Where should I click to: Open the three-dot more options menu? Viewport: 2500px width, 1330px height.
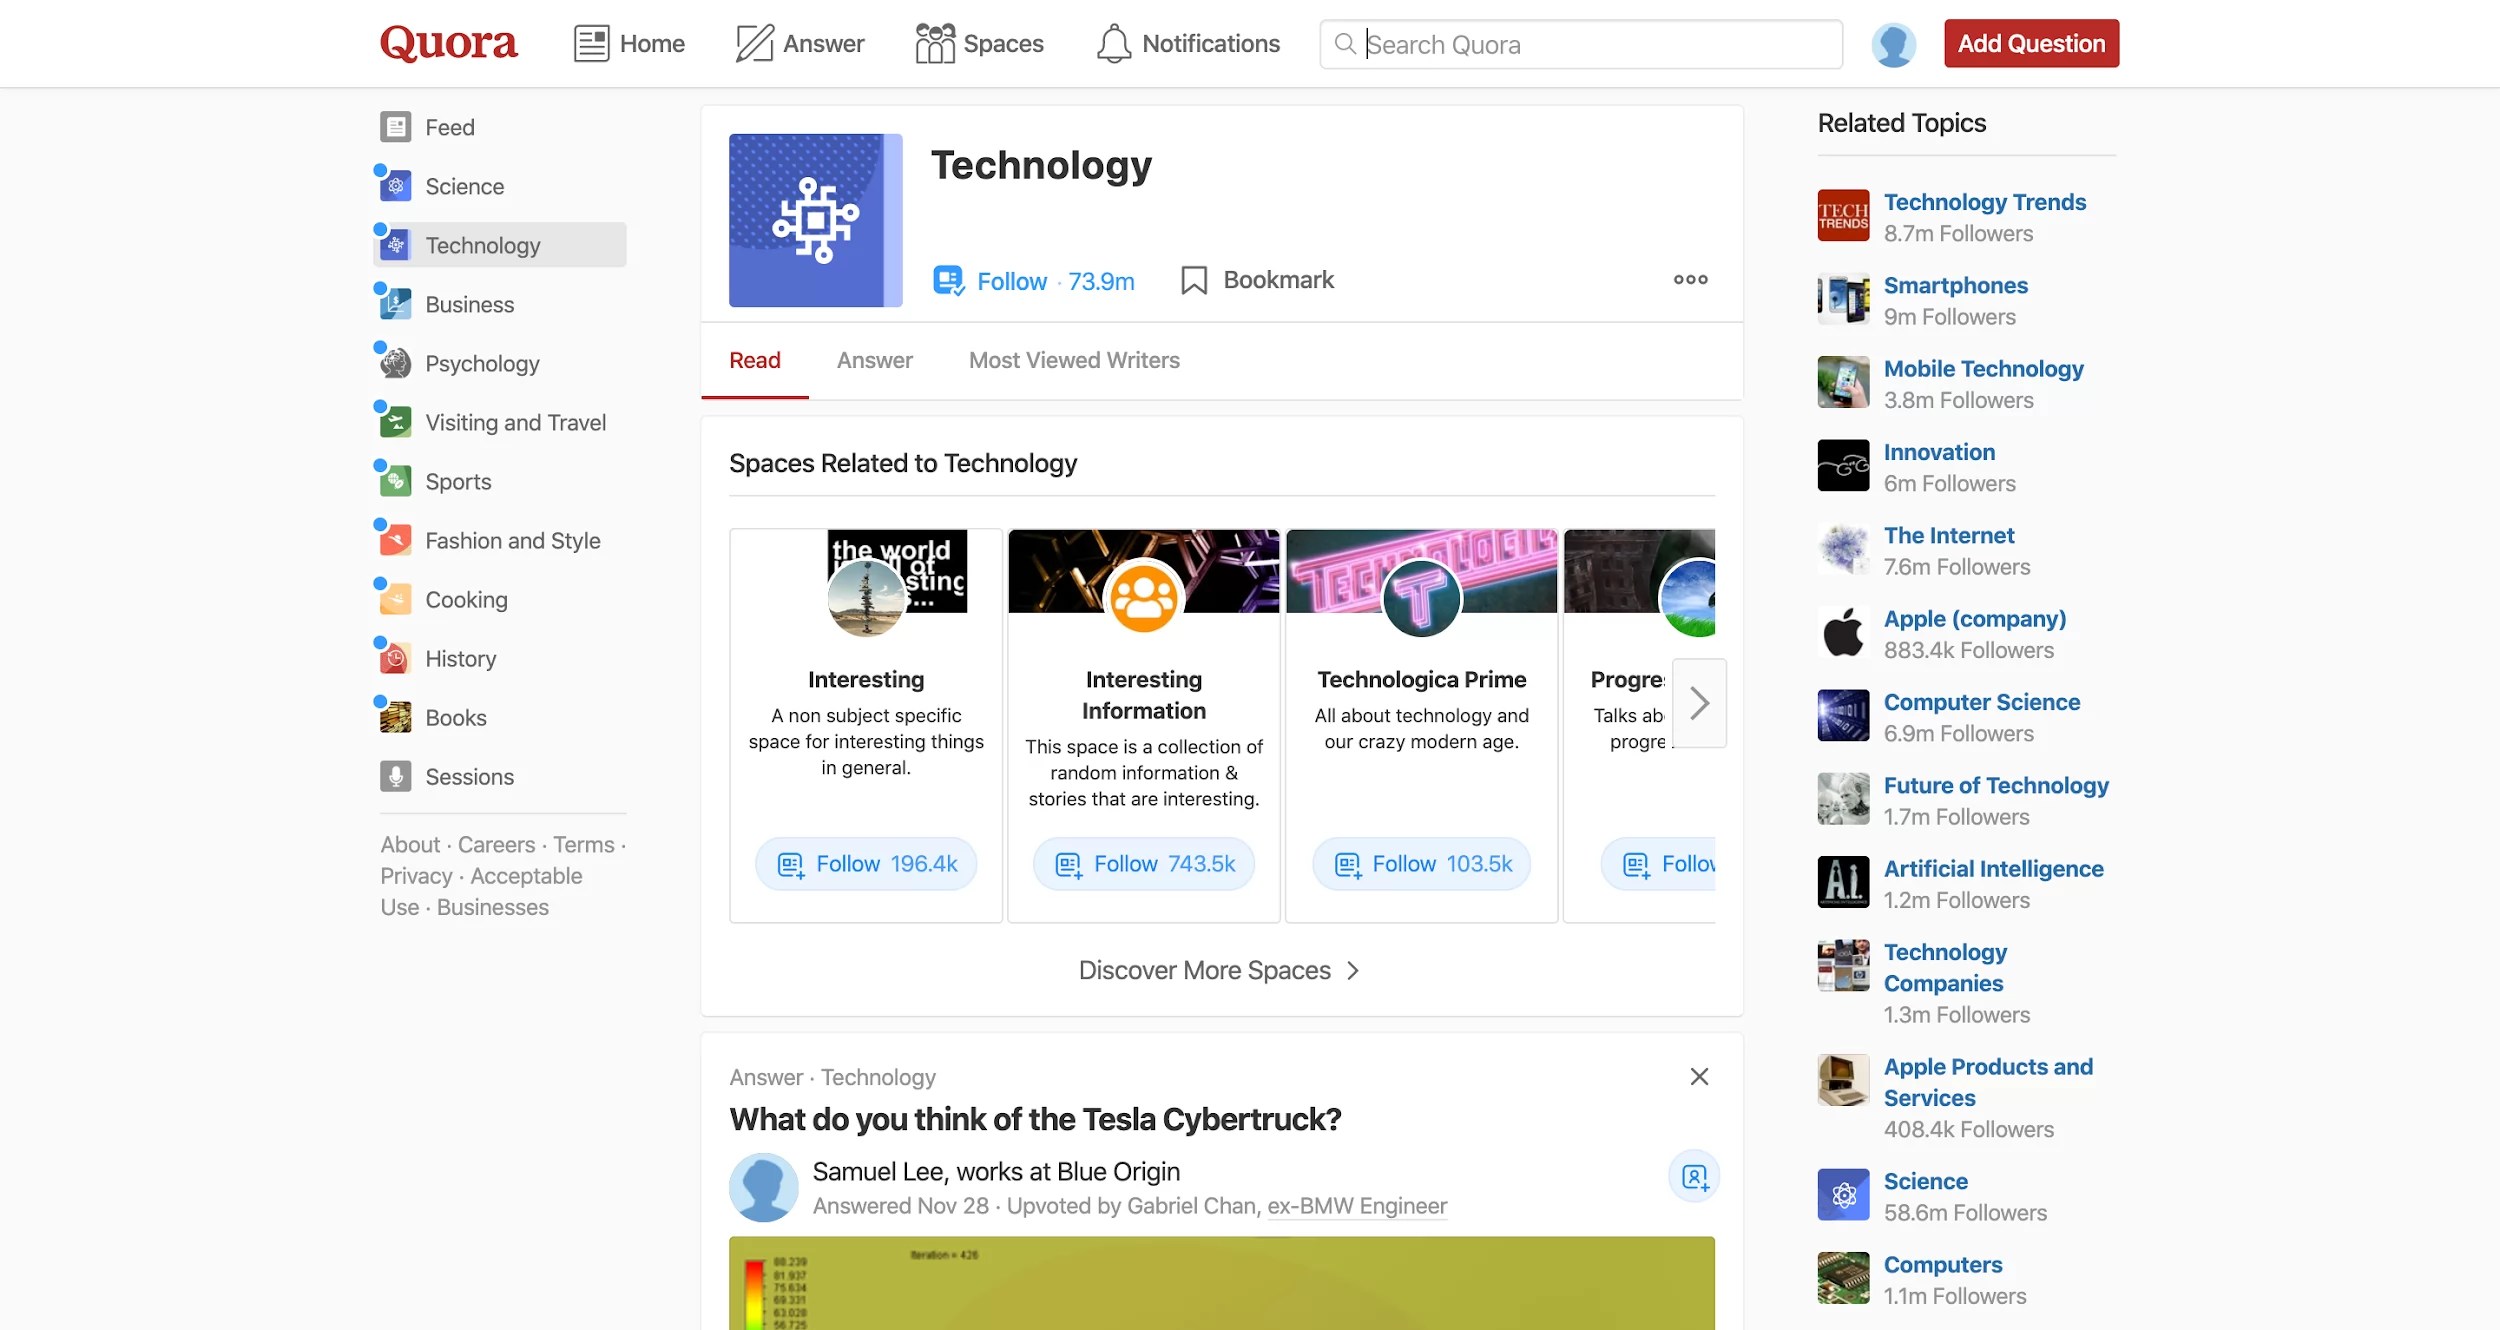click(1690, 279)
